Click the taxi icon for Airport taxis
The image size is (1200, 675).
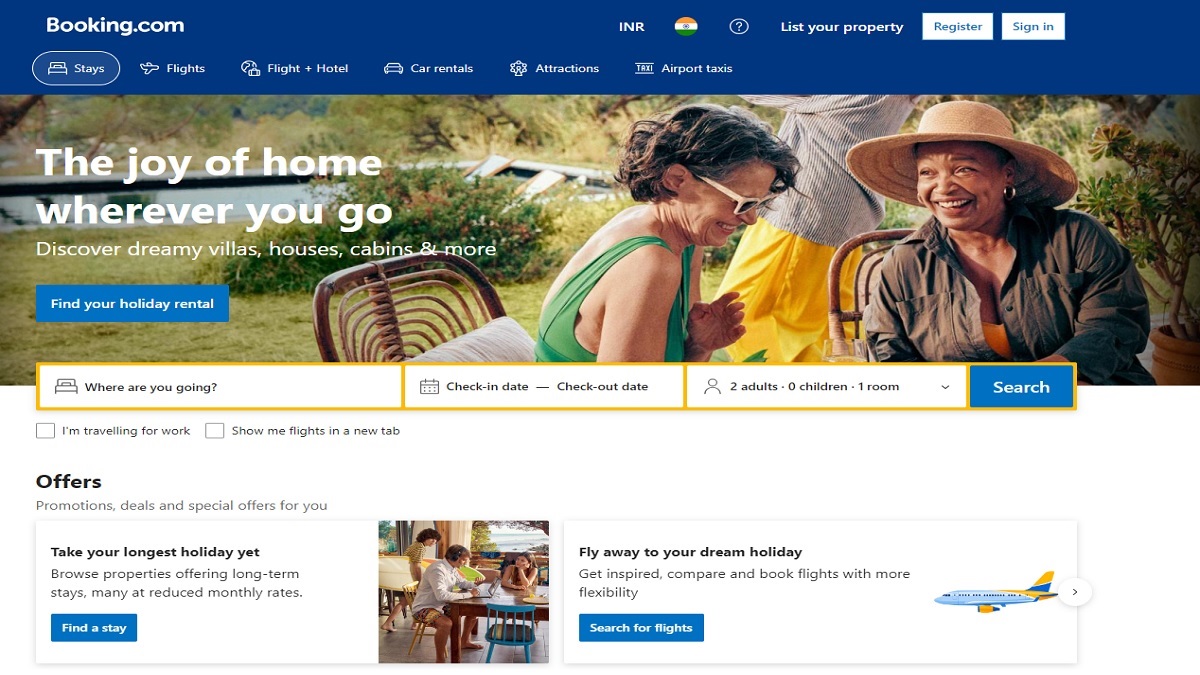coord(644,69)
